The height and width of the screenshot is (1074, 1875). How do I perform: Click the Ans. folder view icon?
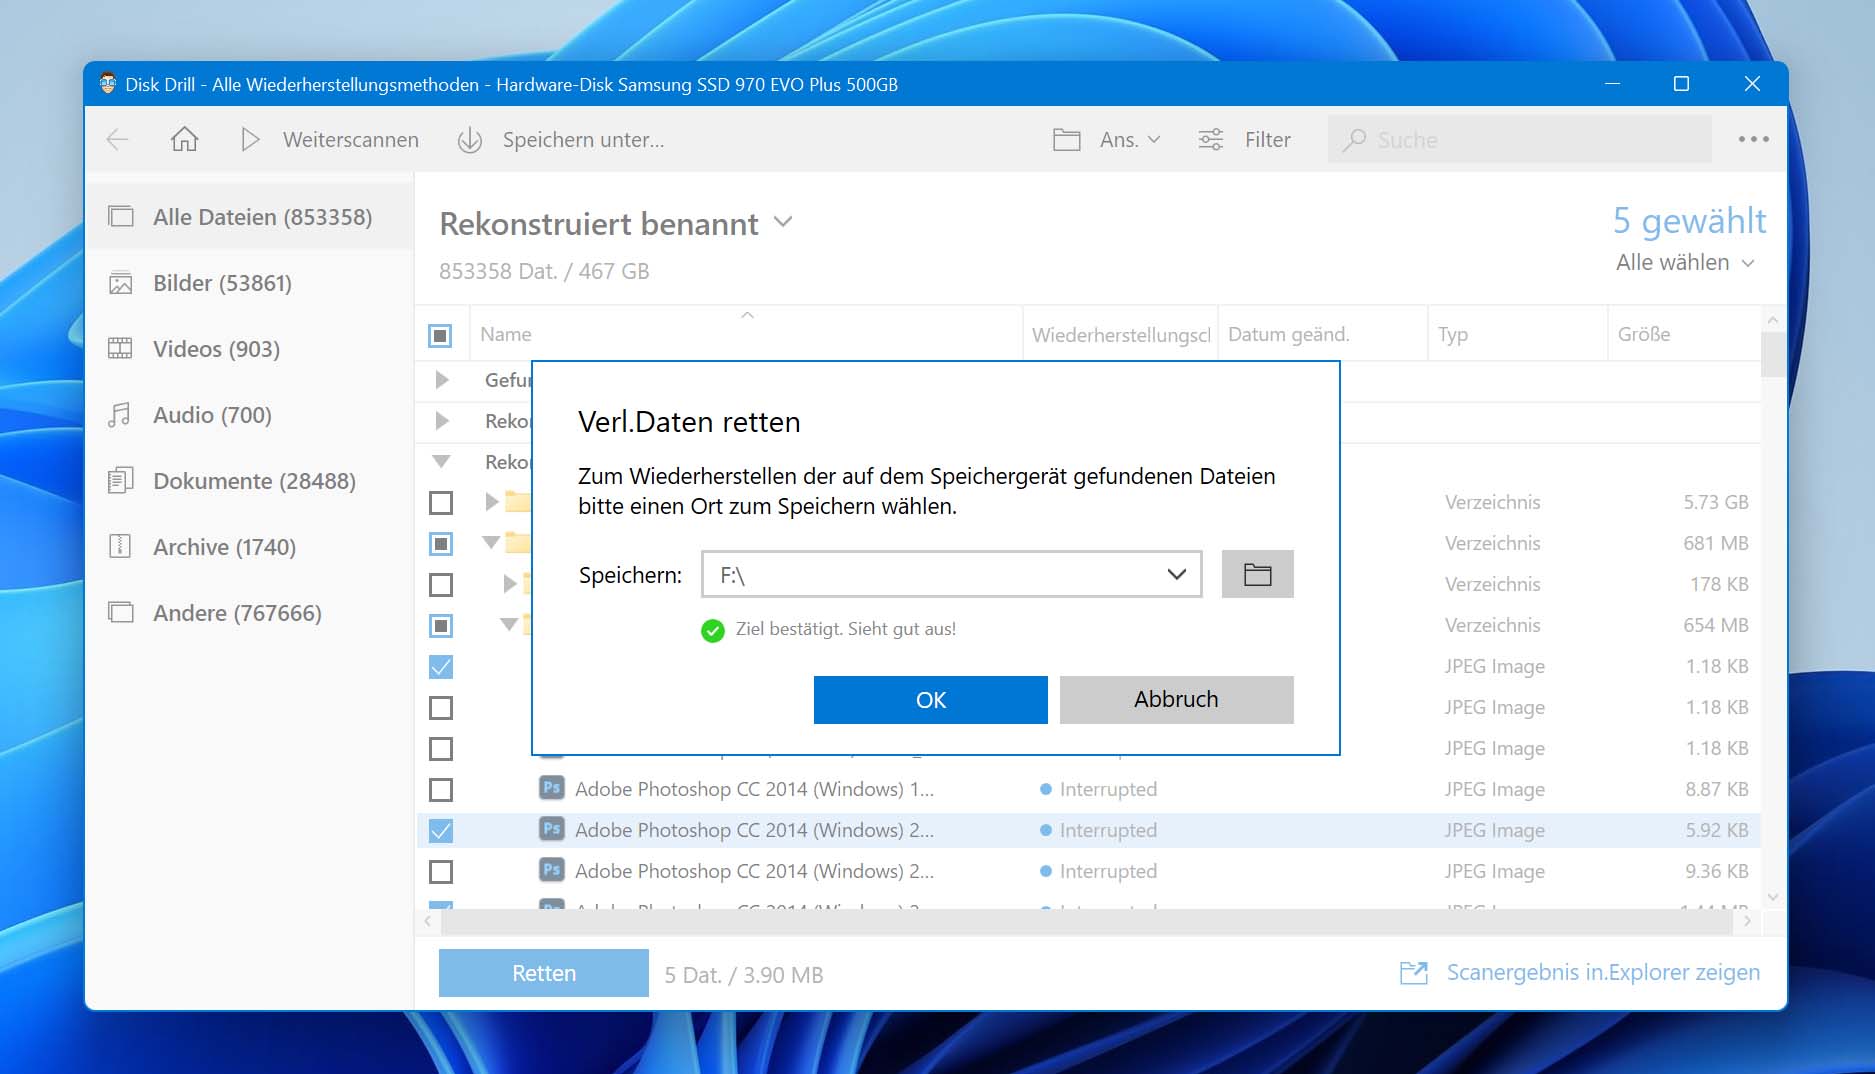(1066, 140)
